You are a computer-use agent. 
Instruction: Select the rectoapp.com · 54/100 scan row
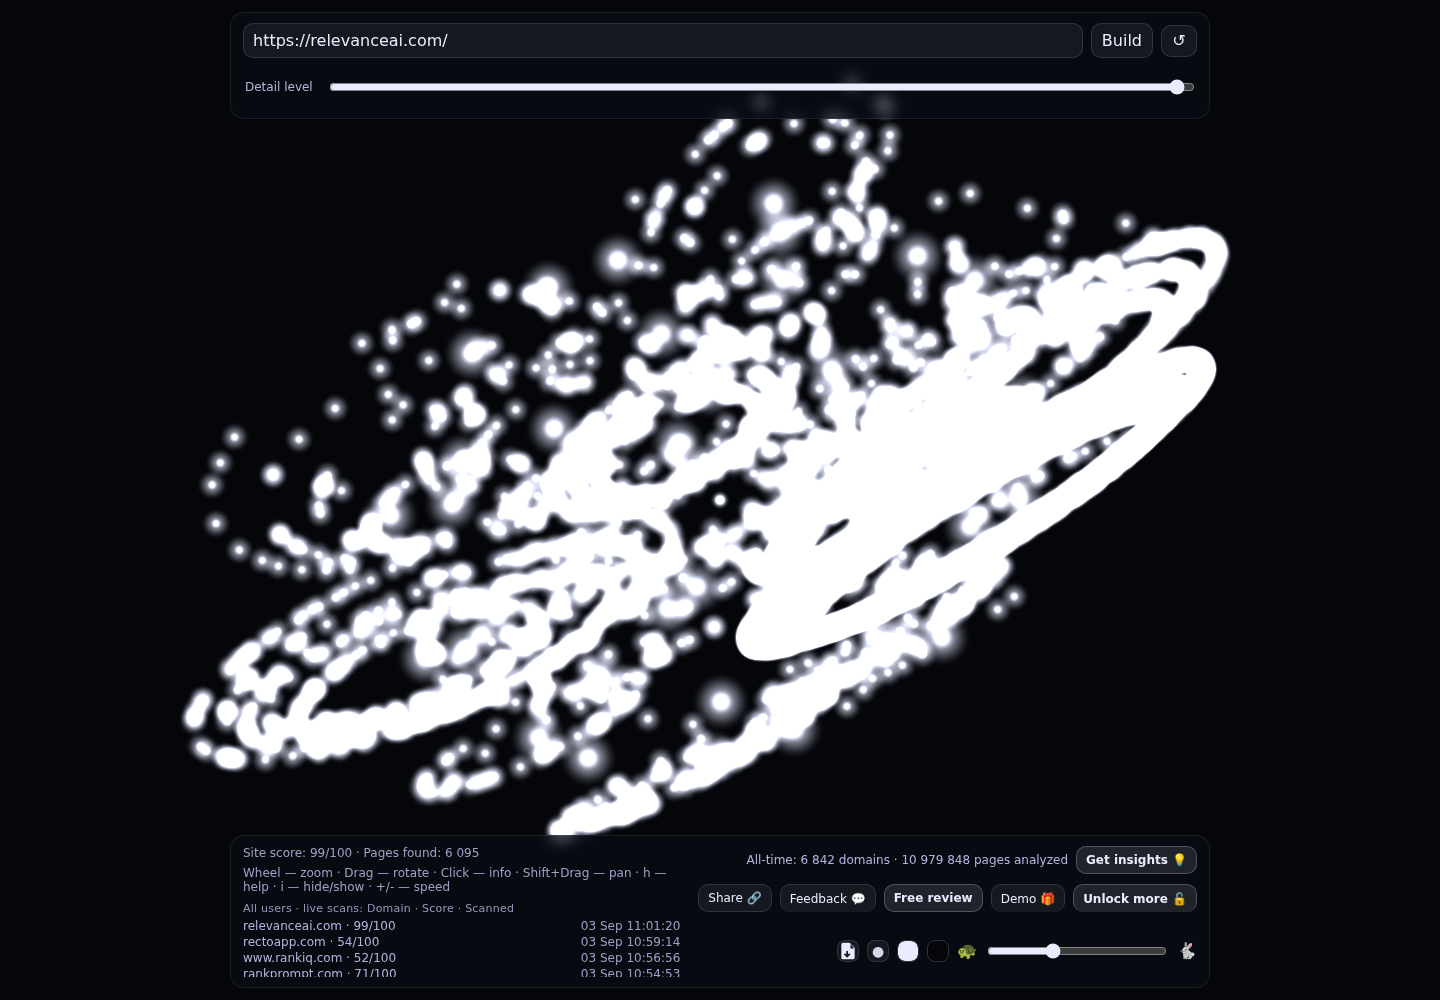(x=461, y=942)
